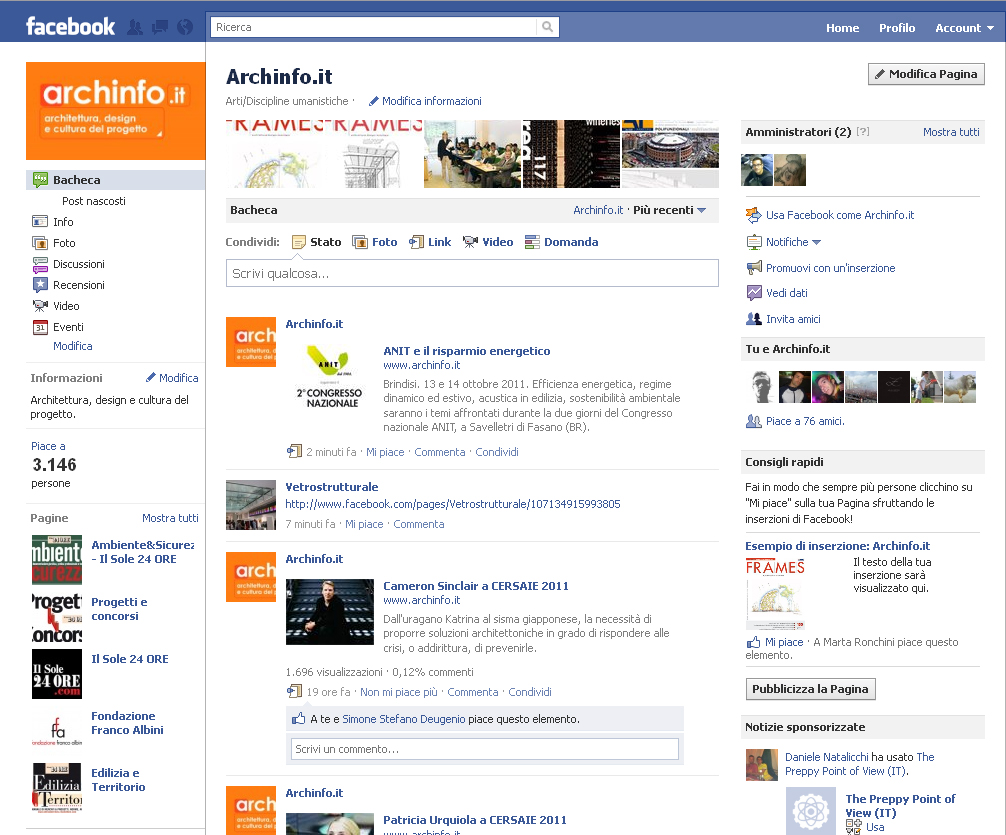Open Fondazione Franco Albini page link

(x=127, y=723)
